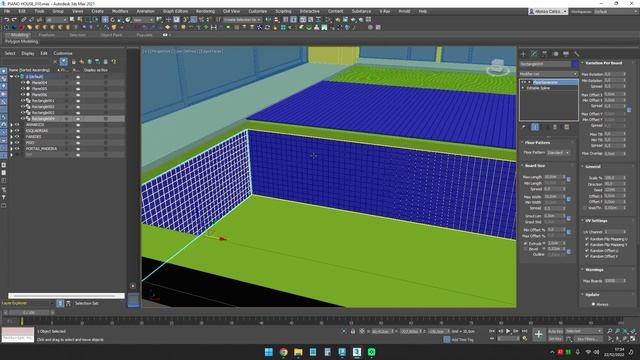The height and width of the screenshot is (360, 640).
Task: Toggle Show End Result icon under stack
Action: click(x=535, y=127)
